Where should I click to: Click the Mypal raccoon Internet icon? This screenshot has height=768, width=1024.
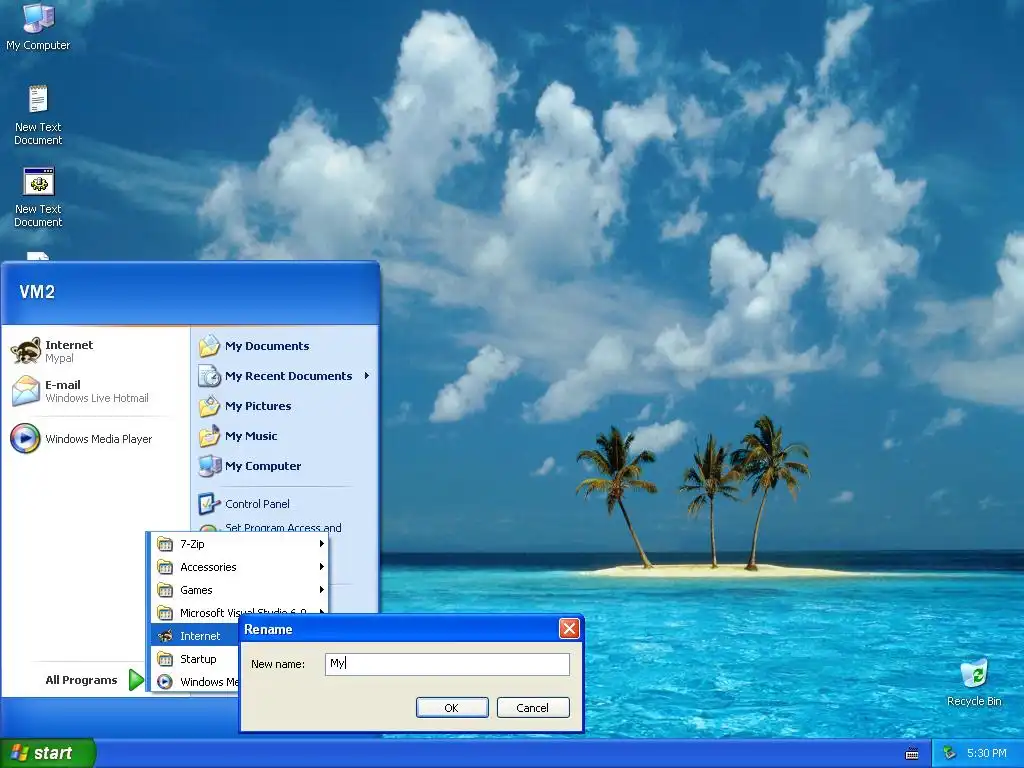(25, 351)
